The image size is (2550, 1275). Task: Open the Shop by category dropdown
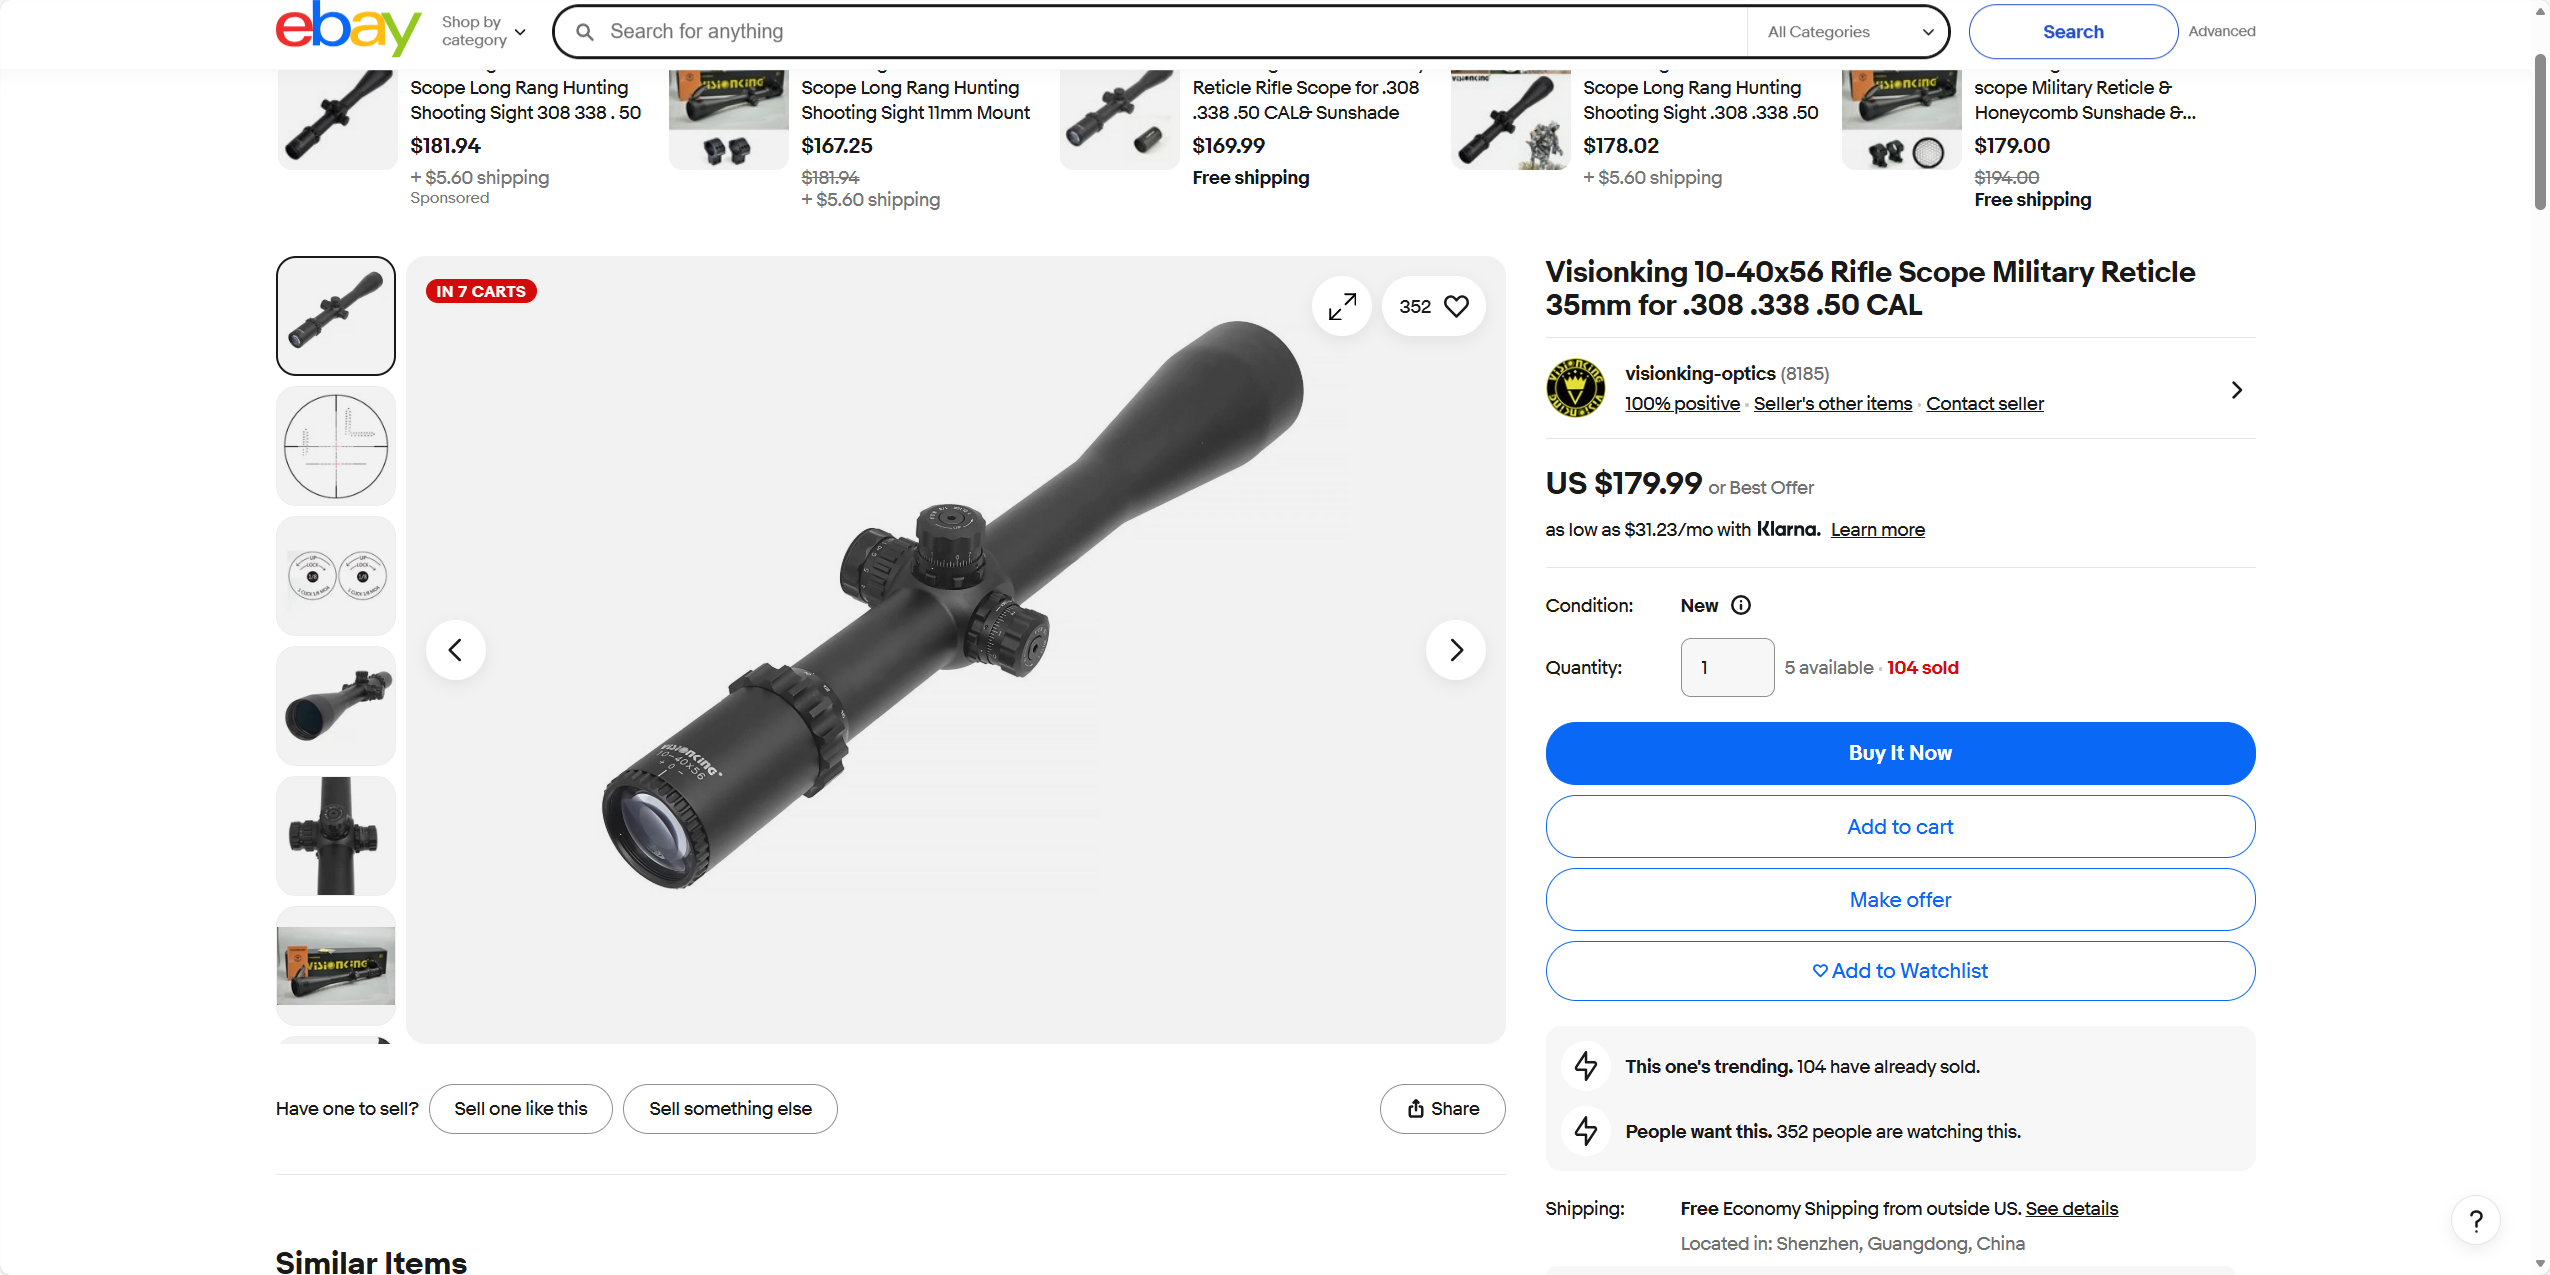pos(484,31)
